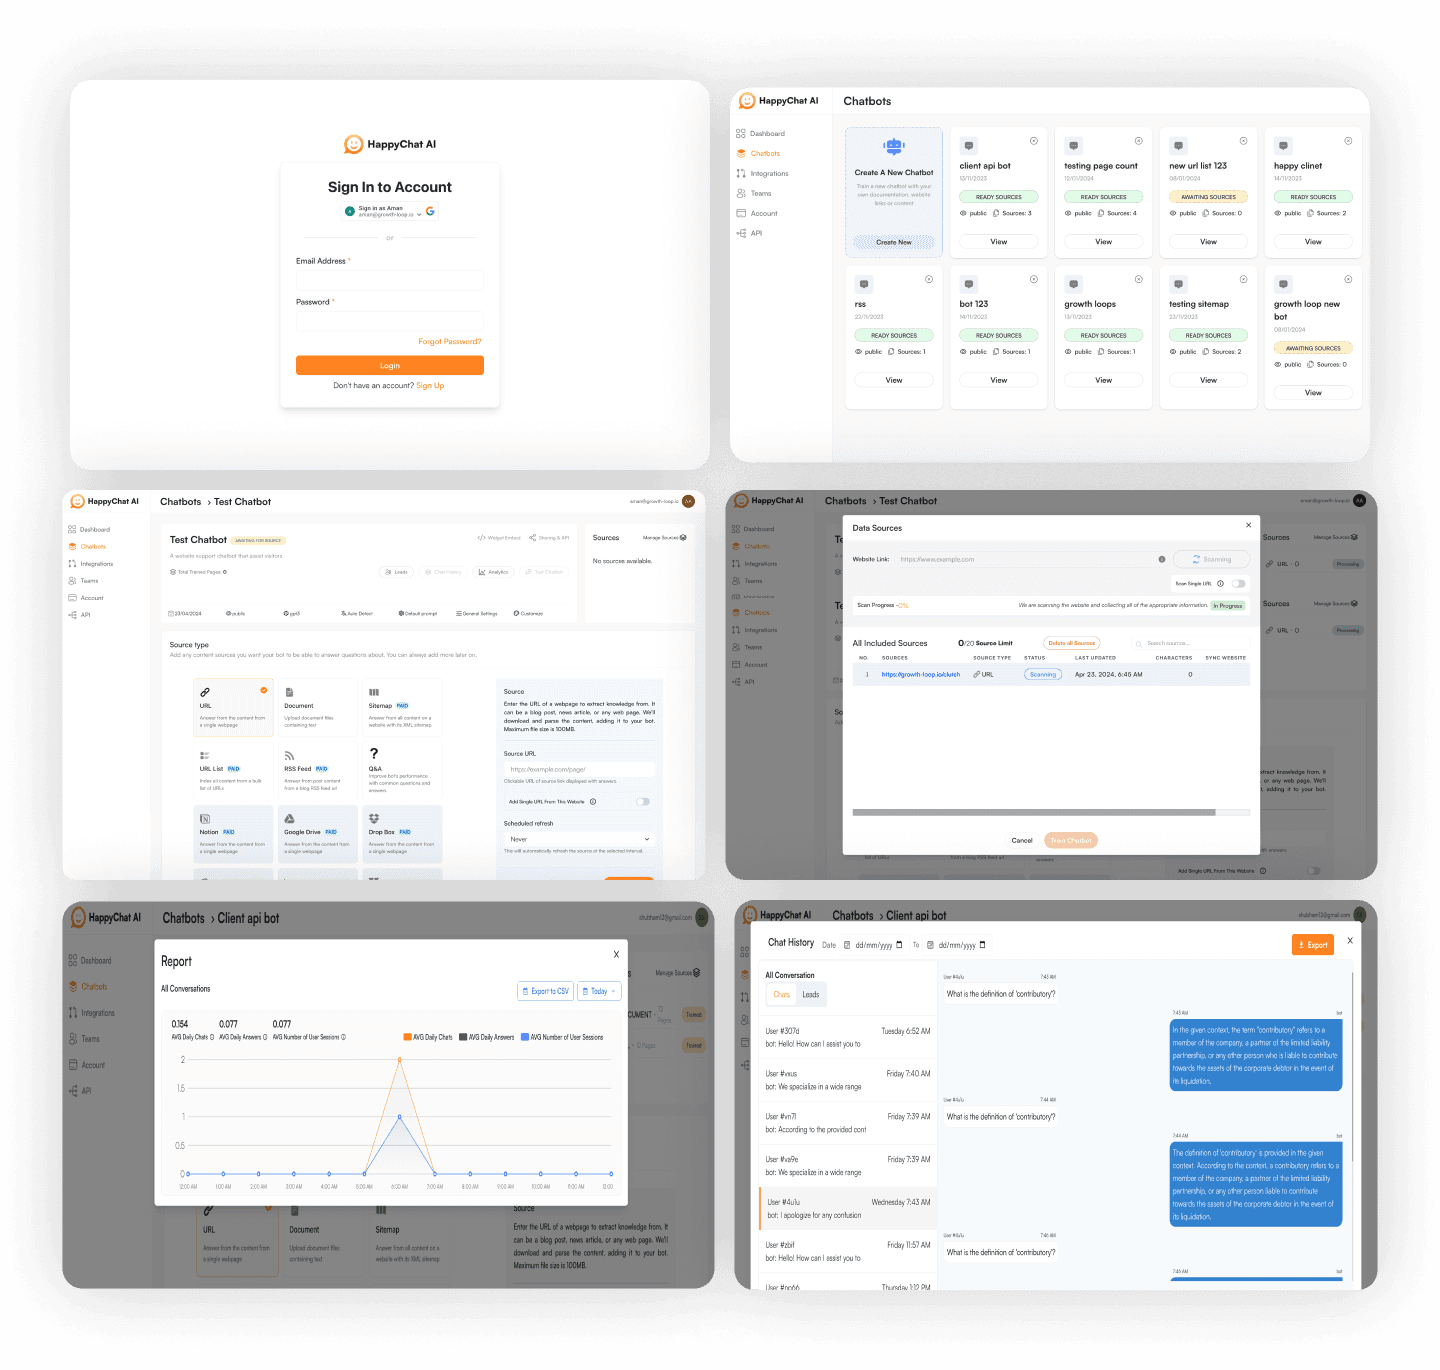
Task: Toggle AVG Daily Chats legend in Report
Action: pos(428,1037)
